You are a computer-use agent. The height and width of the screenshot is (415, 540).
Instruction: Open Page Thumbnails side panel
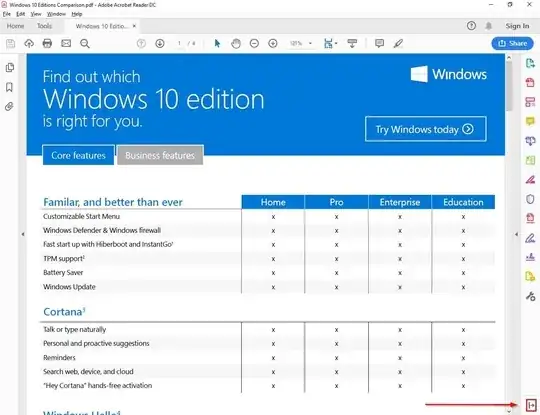(10, 68)
